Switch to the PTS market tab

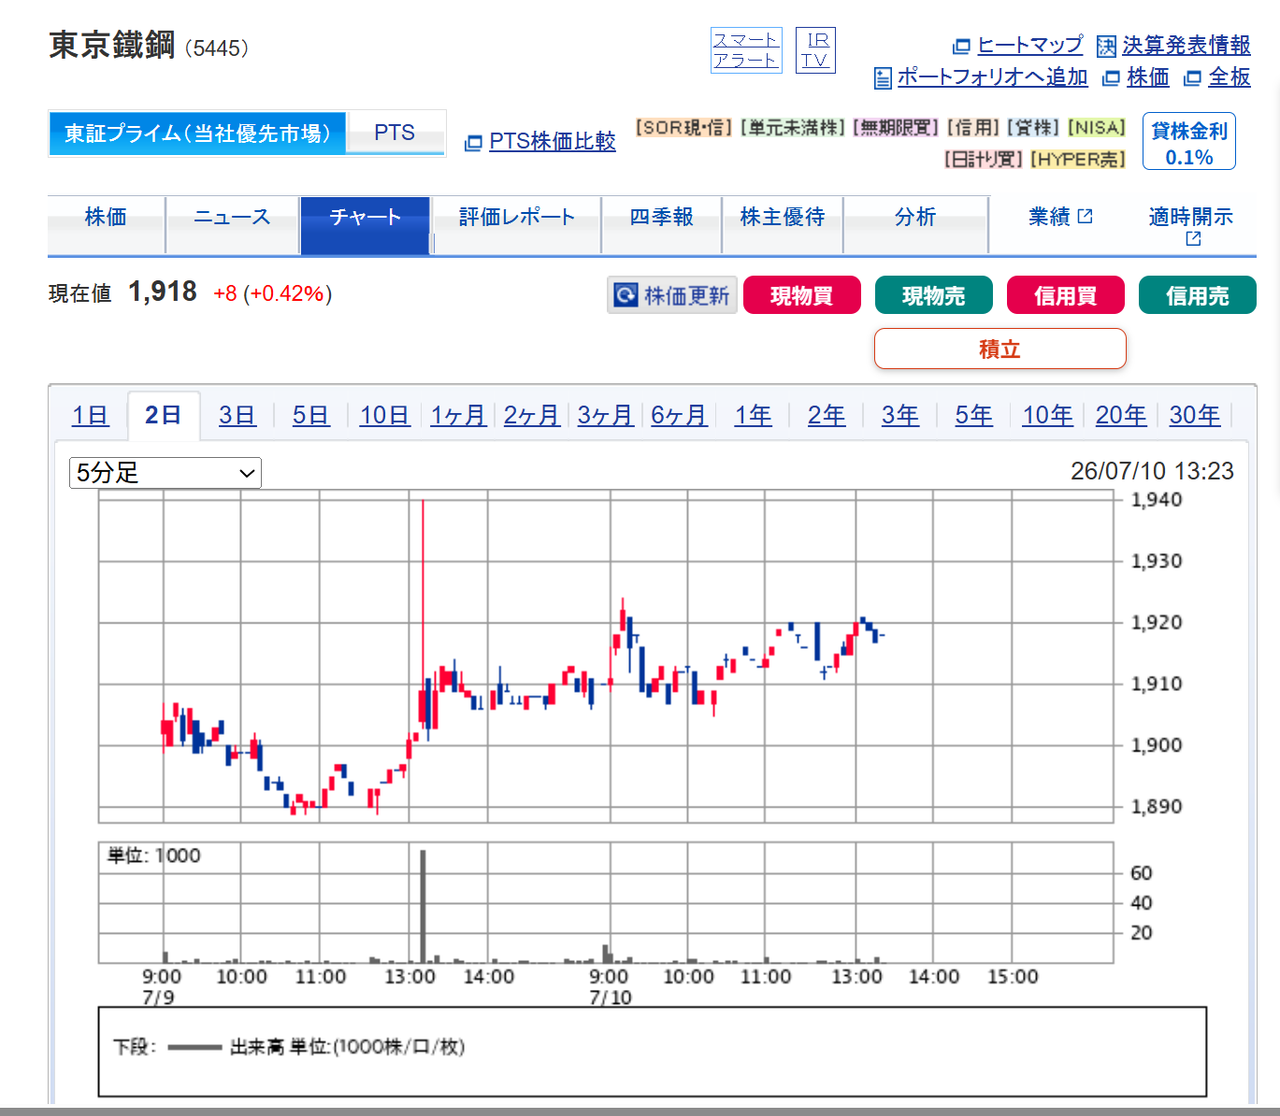(x=395, y=133)
